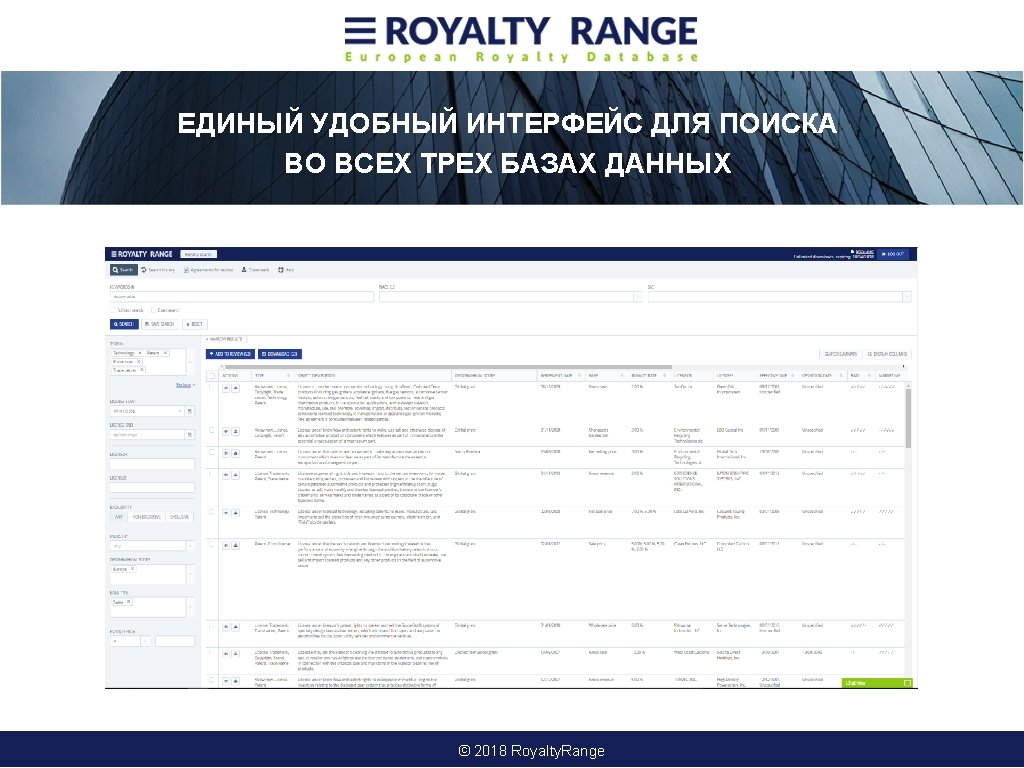Click download icon in the Wholesale price row

[x=235, y=627]
